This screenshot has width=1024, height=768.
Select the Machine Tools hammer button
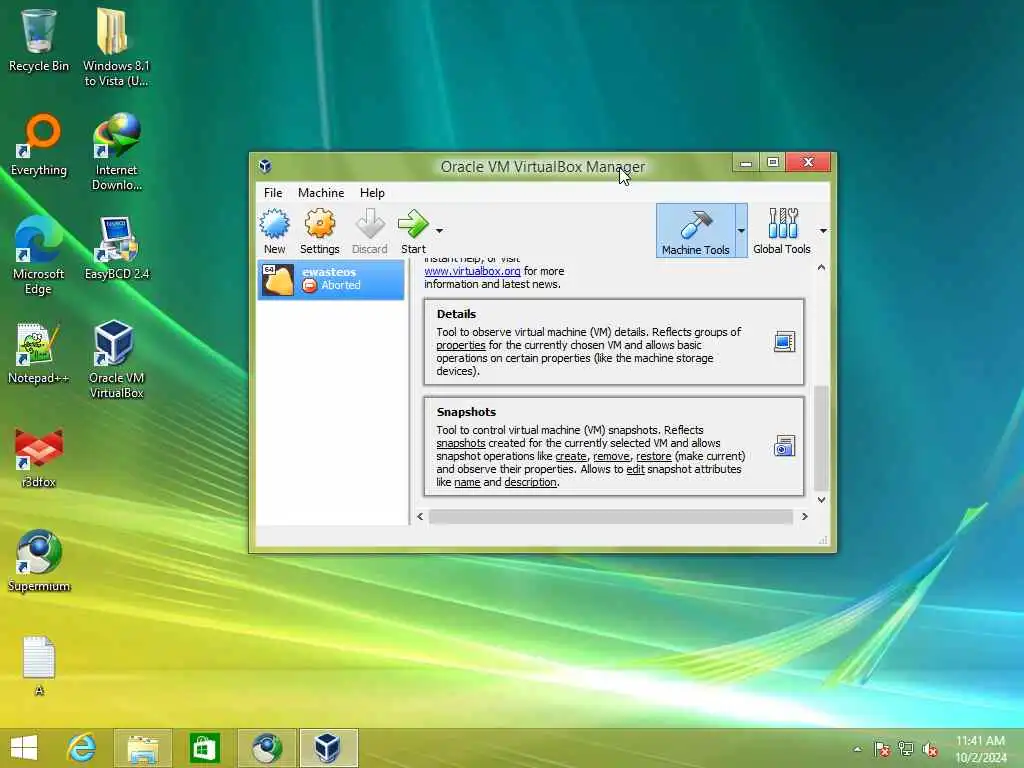[696, 231]
